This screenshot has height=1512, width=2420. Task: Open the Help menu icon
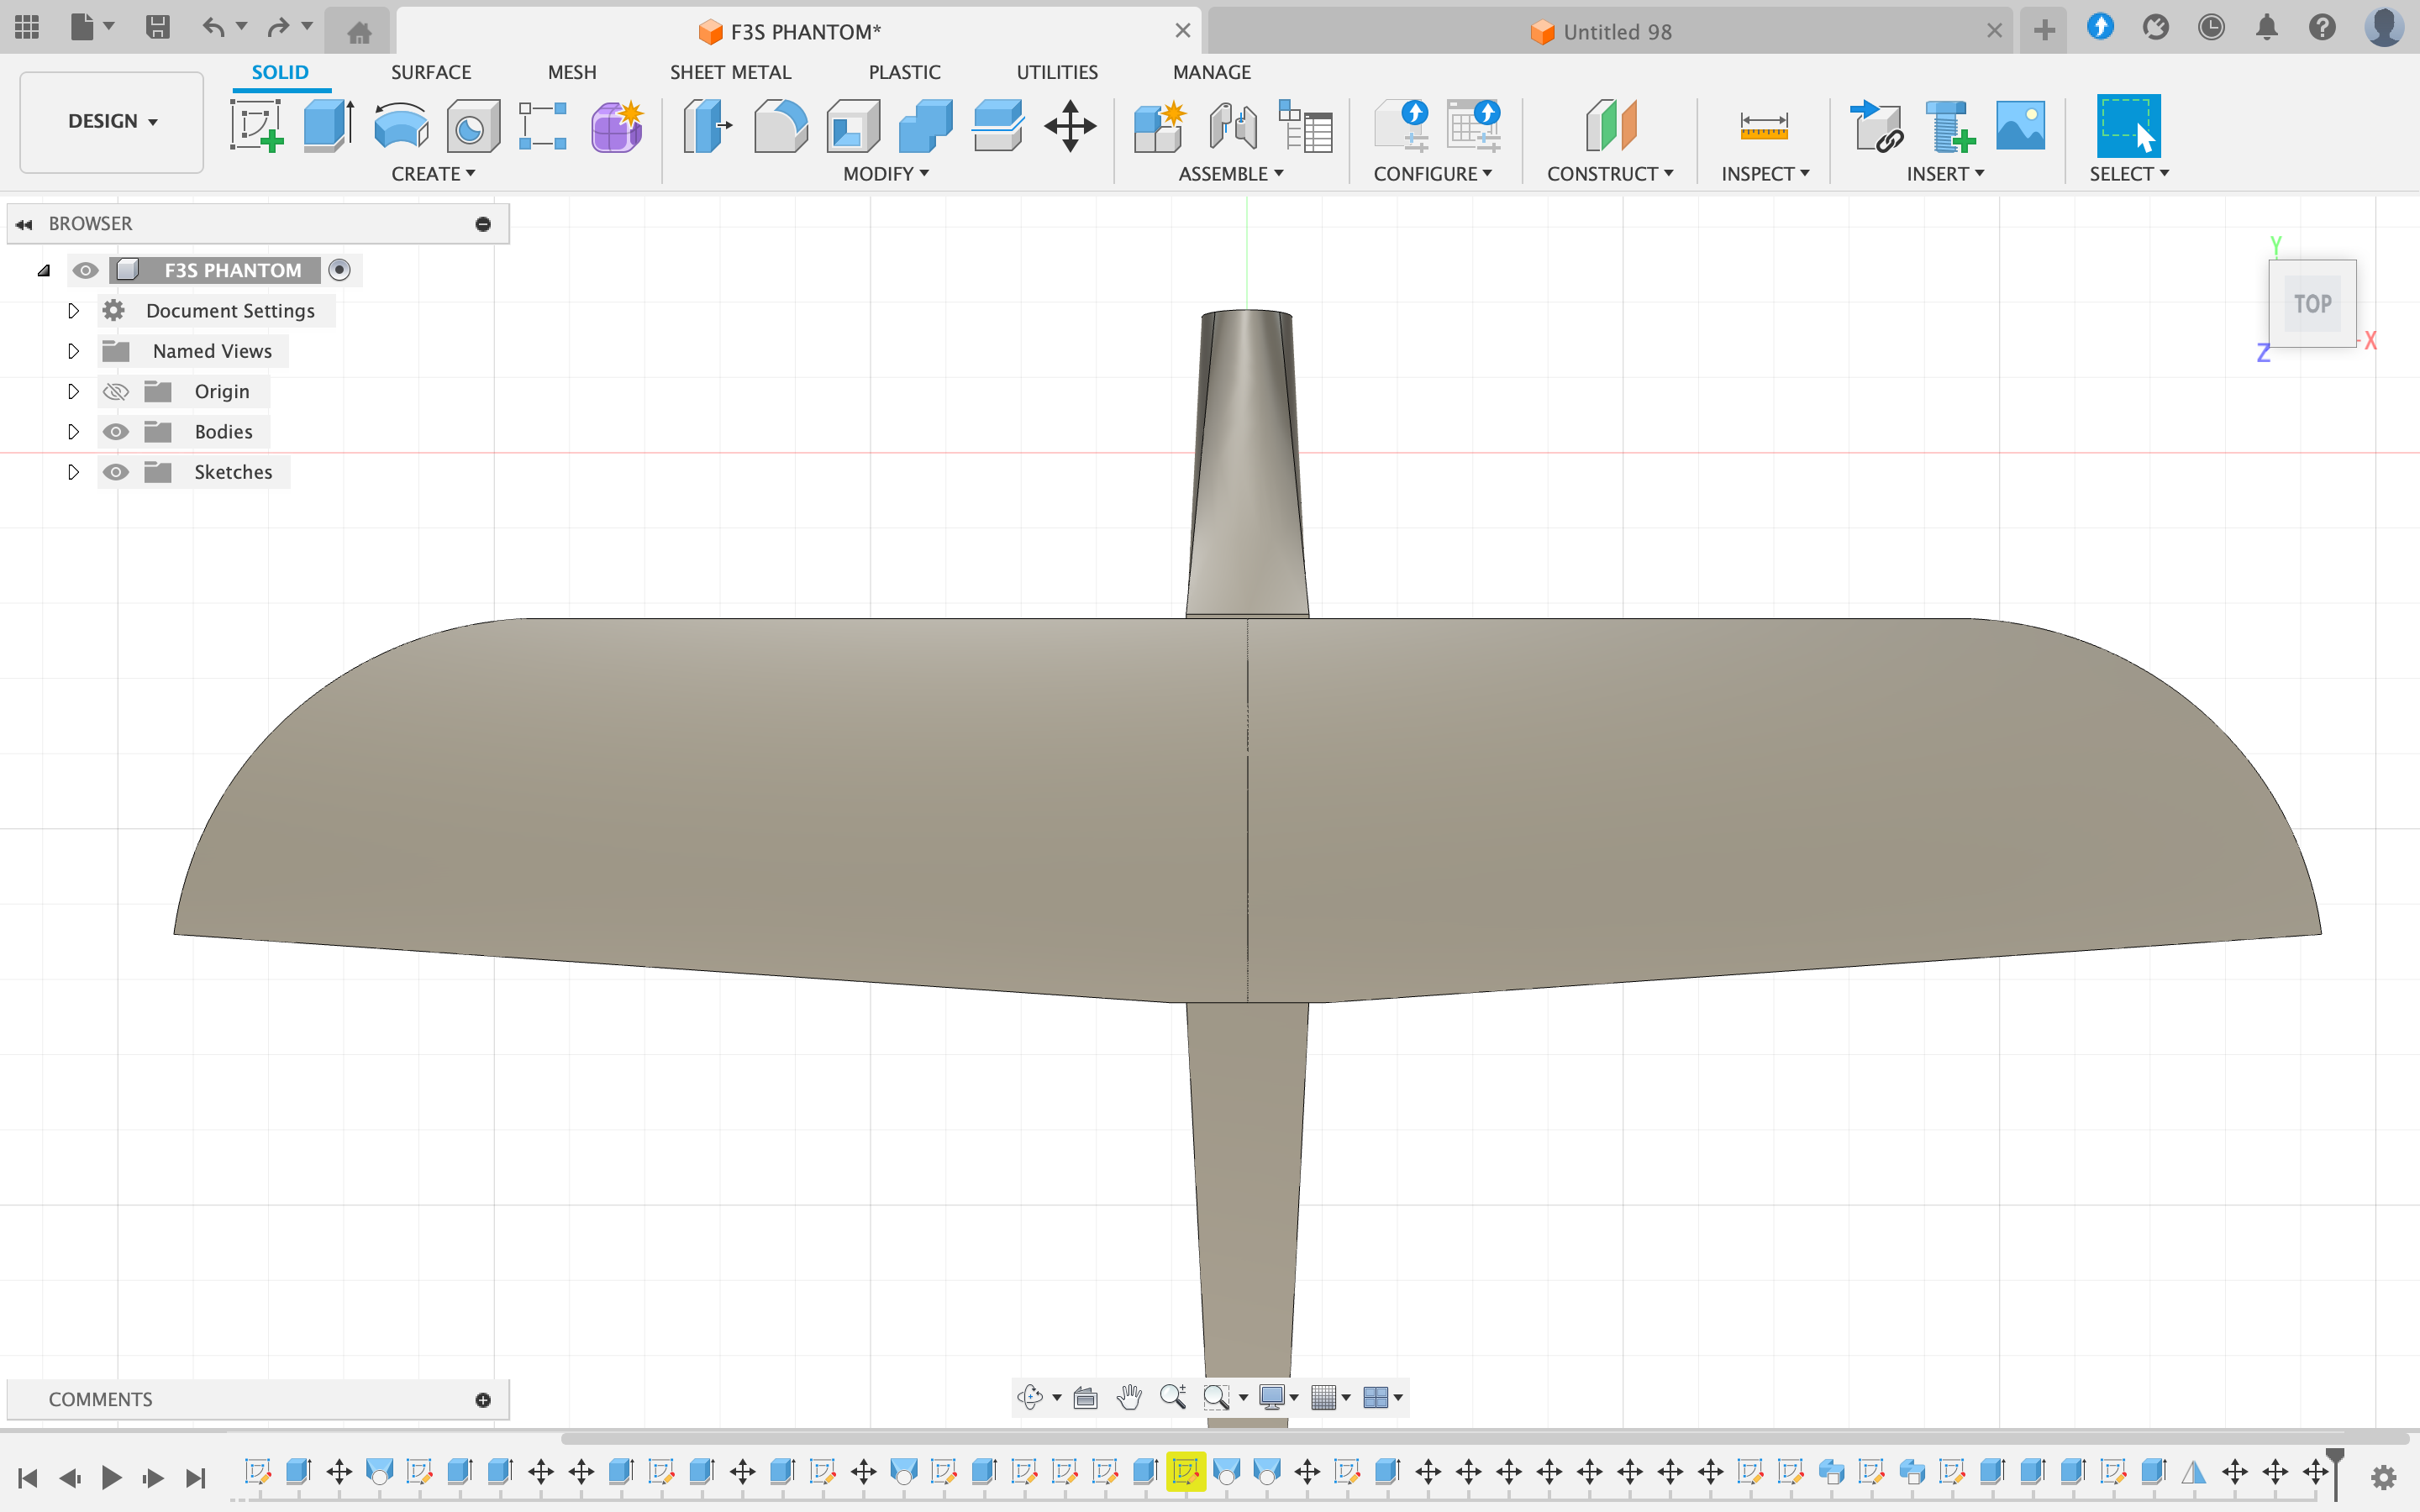click(2322, 28)
